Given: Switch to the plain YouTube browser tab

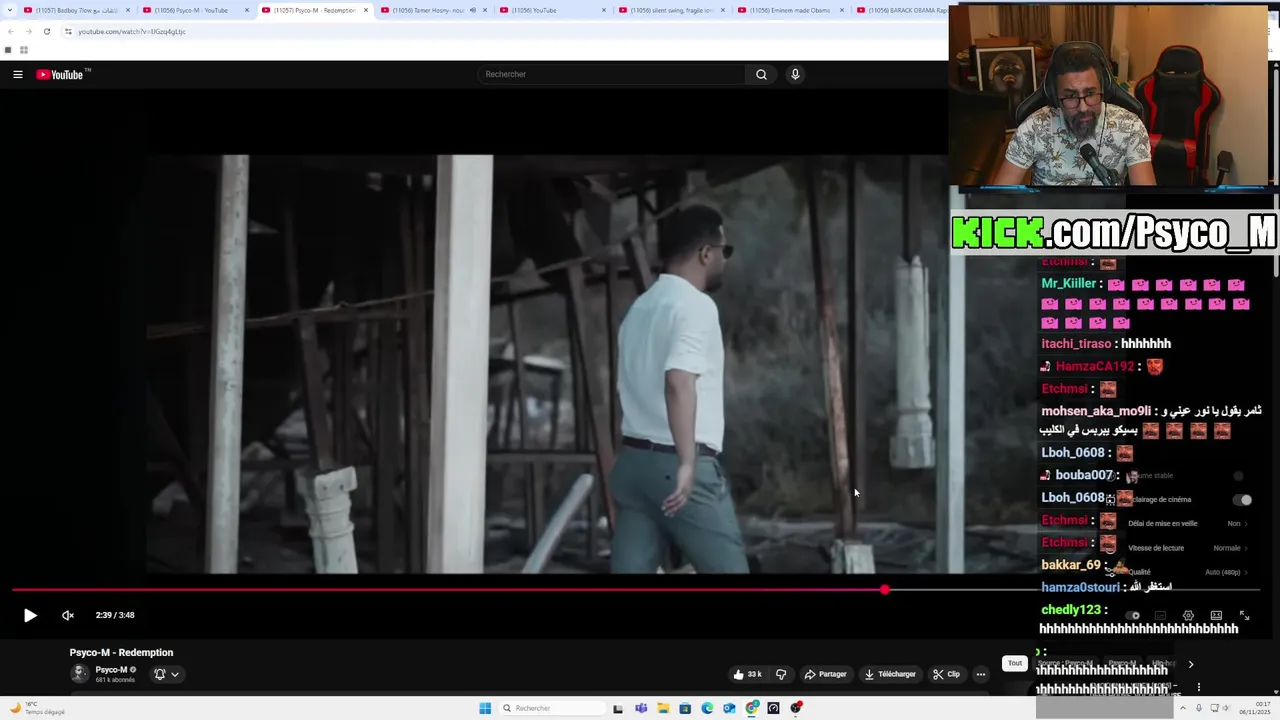Looking at the screenshot, I should (x=552, y=10).
